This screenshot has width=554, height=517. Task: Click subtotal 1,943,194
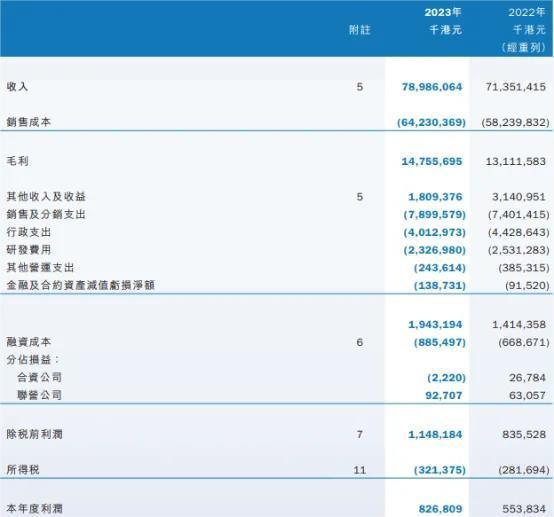[x=435, y=324]
